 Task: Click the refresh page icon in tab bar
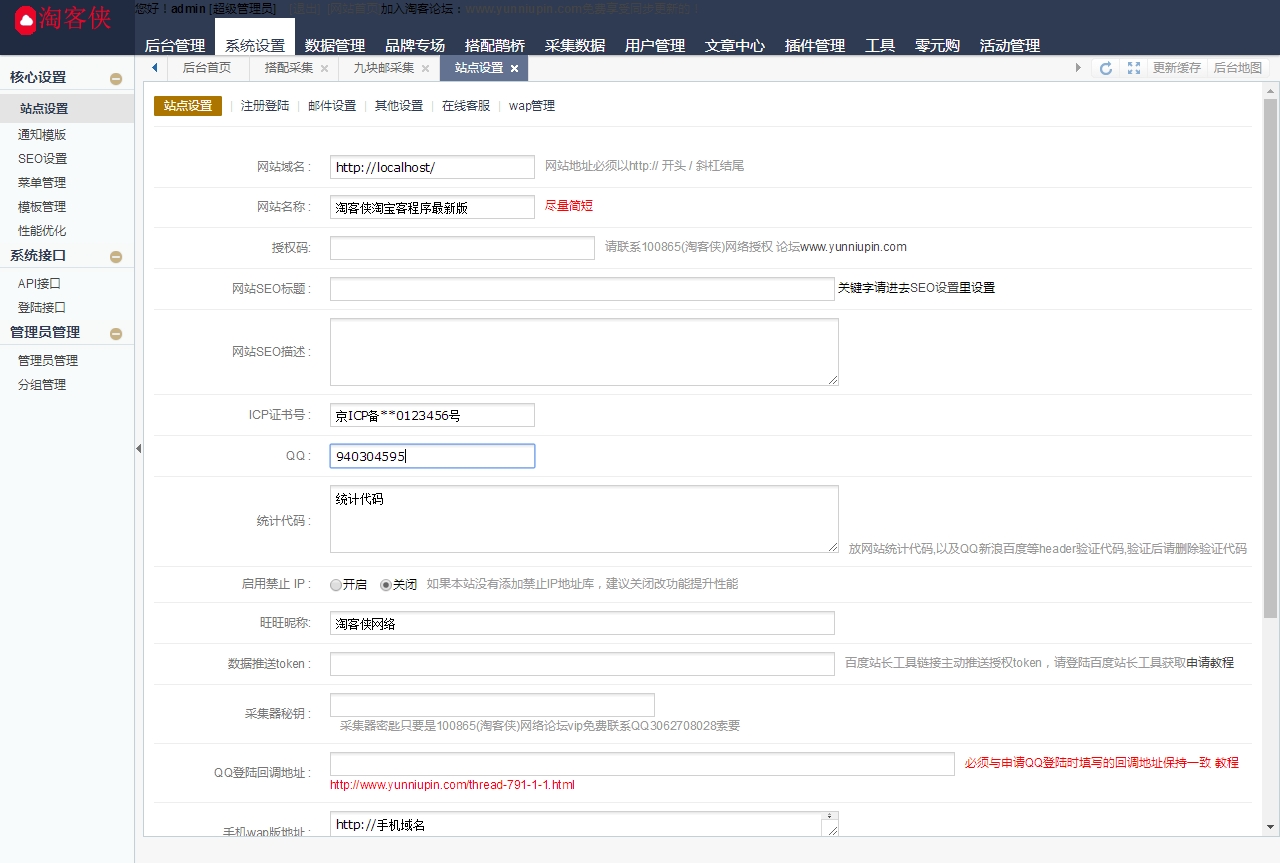pos(1106,68)
